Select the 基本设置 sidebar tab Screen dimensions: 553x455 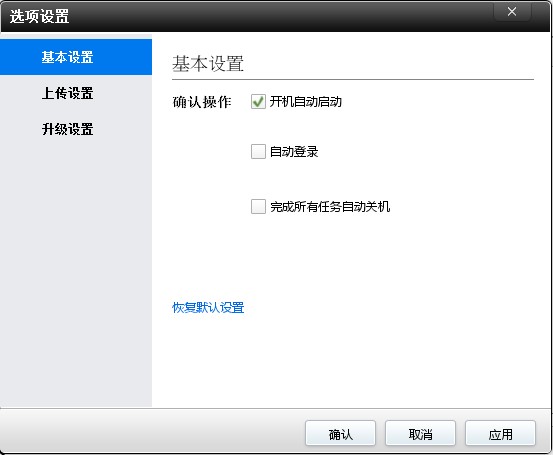[x=76, y=57]
